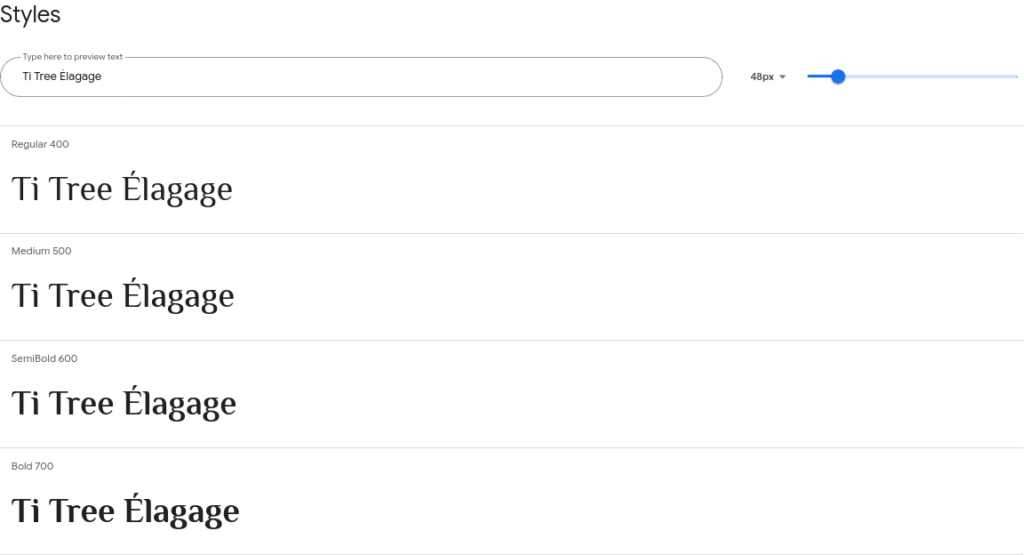Image resolution: width=1024 pixels, height=555 pixels.
Task: Click the preview text input field
Action: coord(361,77)
